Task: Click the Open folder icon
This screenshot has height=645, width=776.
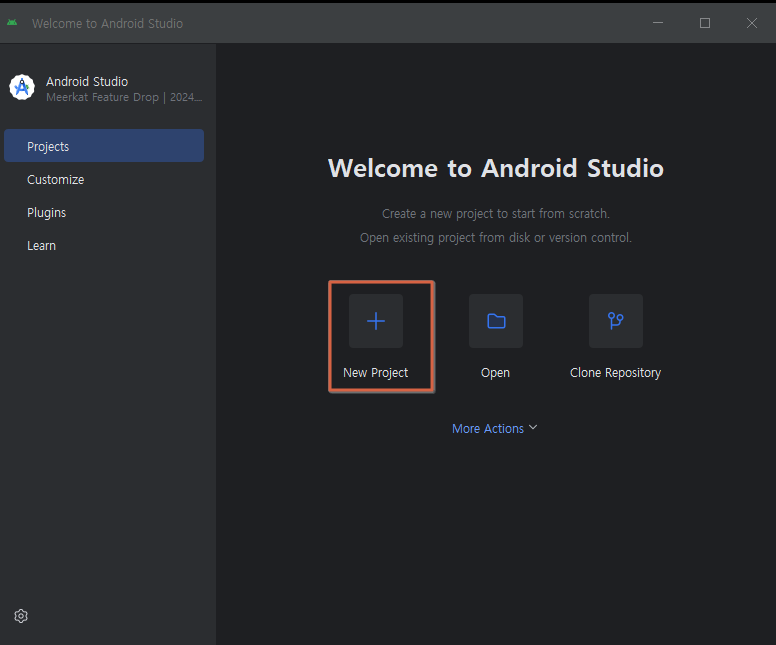Action: point(496,321)
